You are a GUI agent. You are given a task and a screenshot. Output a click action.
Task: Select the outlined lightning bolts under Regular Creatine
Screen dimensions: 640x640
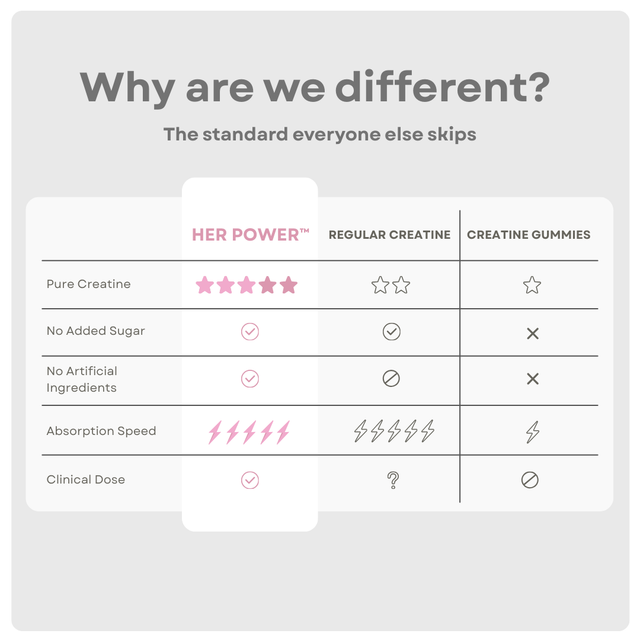coord(393,432)
